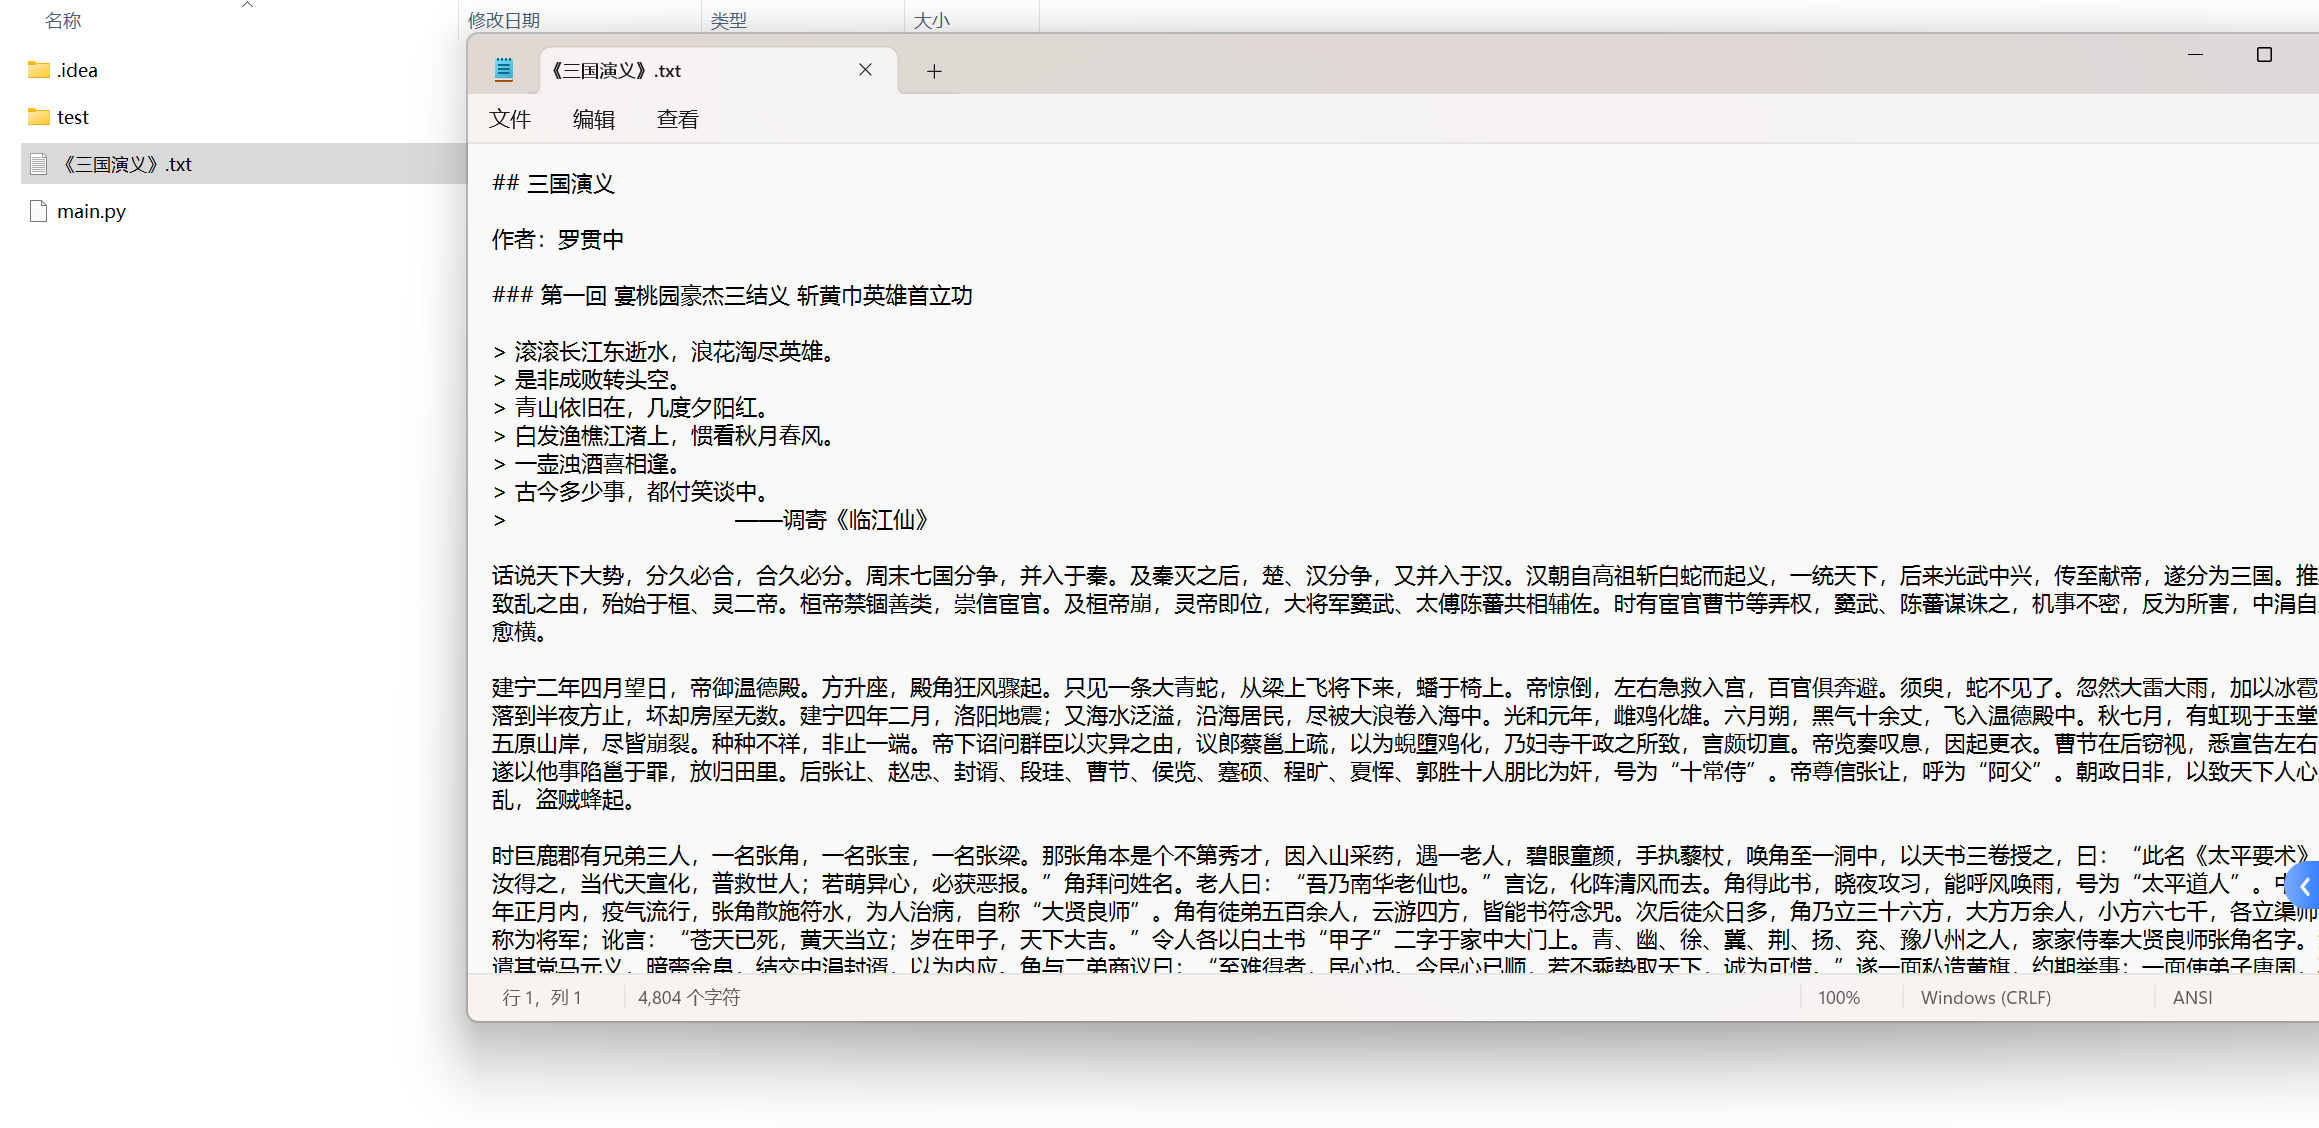
Task: Sort by 大小 column header
Action: point(932,21)
